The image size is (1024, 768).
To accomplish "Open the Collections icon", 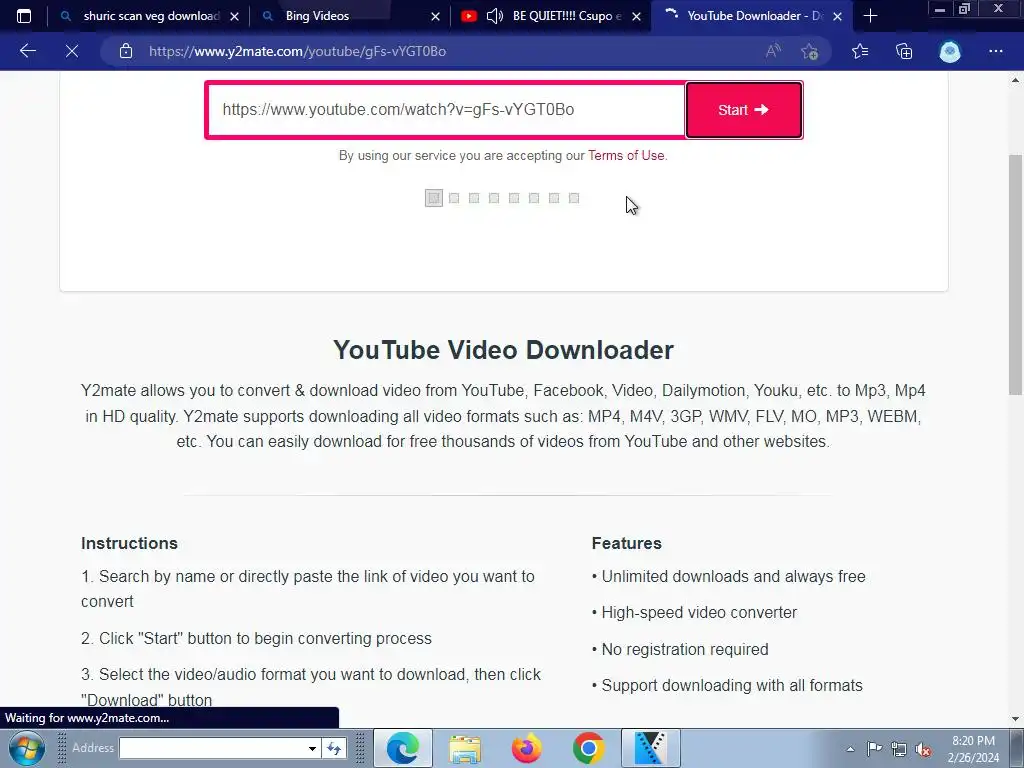I will 904,51.
